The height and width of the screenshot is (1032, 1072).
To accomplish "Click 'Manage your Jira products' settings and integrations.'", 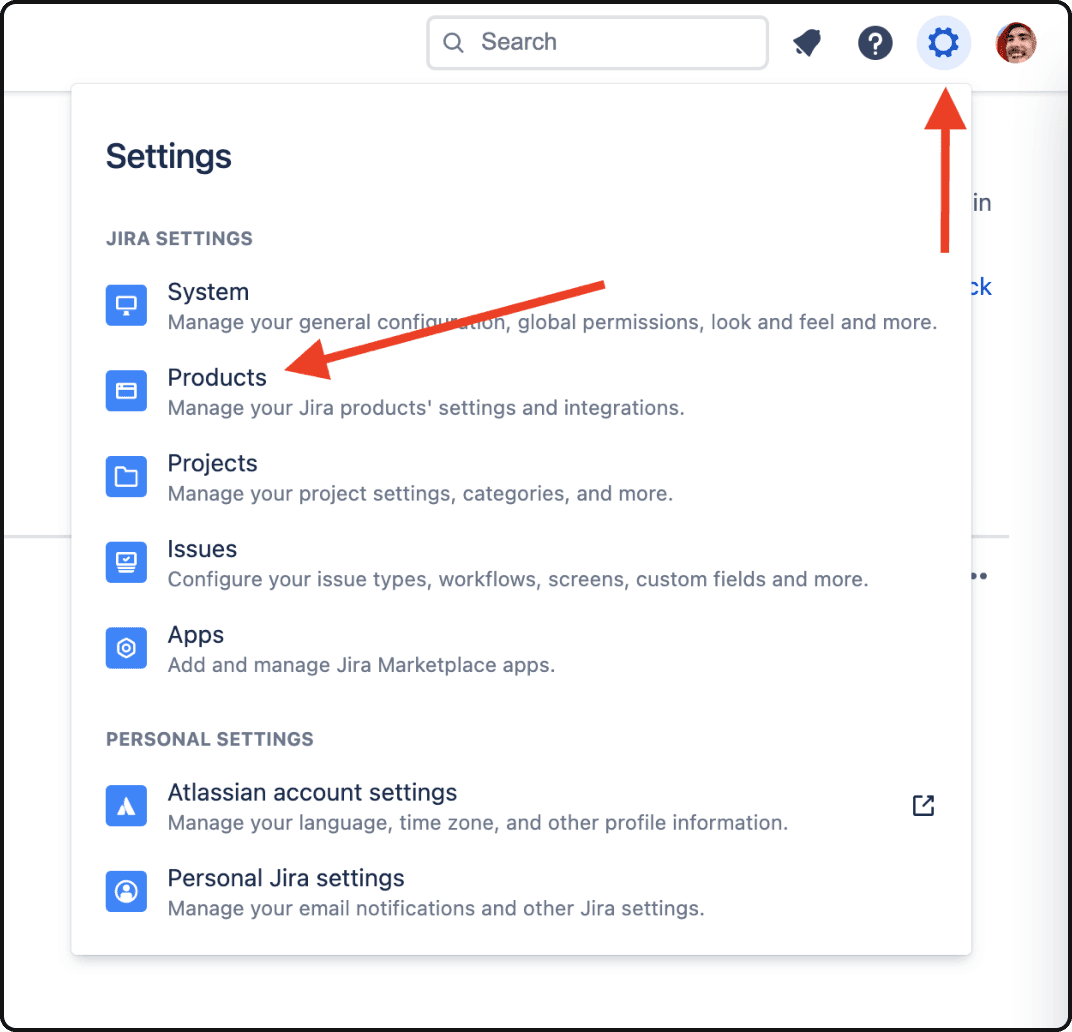I will [x=426, y=408].
